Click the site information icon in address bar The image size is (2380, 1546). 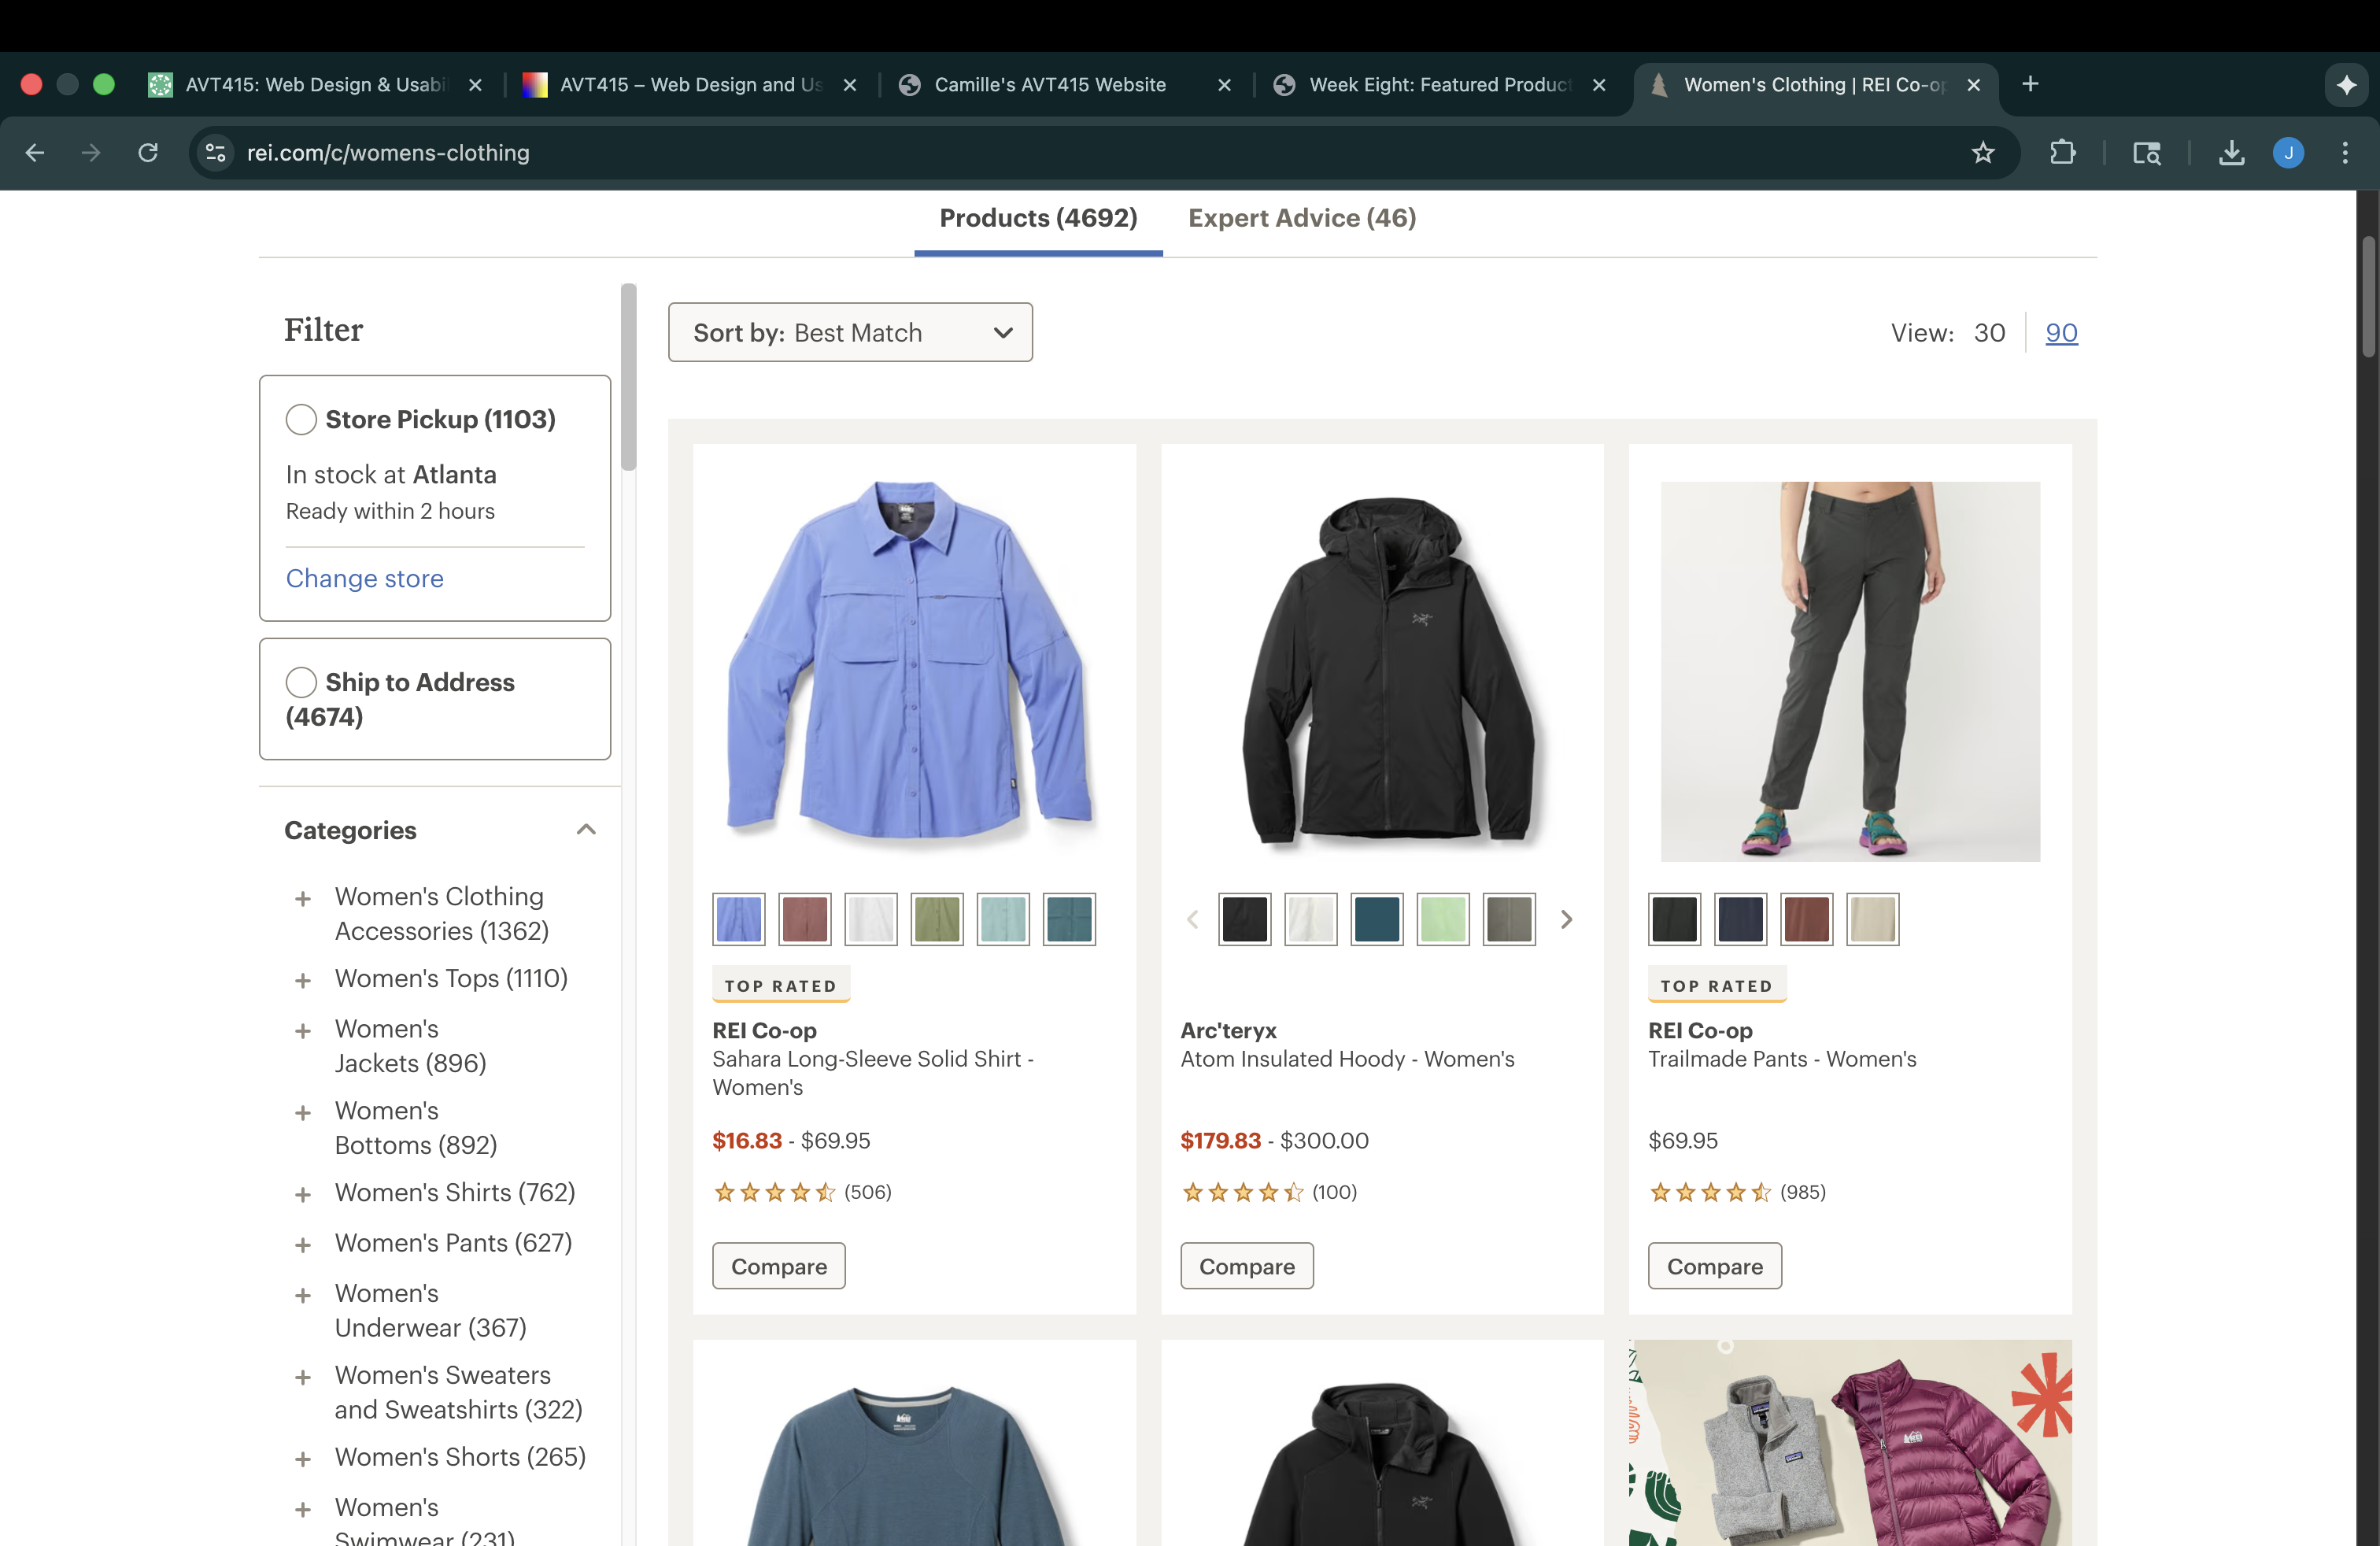pyautogui.click(x=215, y=153)
